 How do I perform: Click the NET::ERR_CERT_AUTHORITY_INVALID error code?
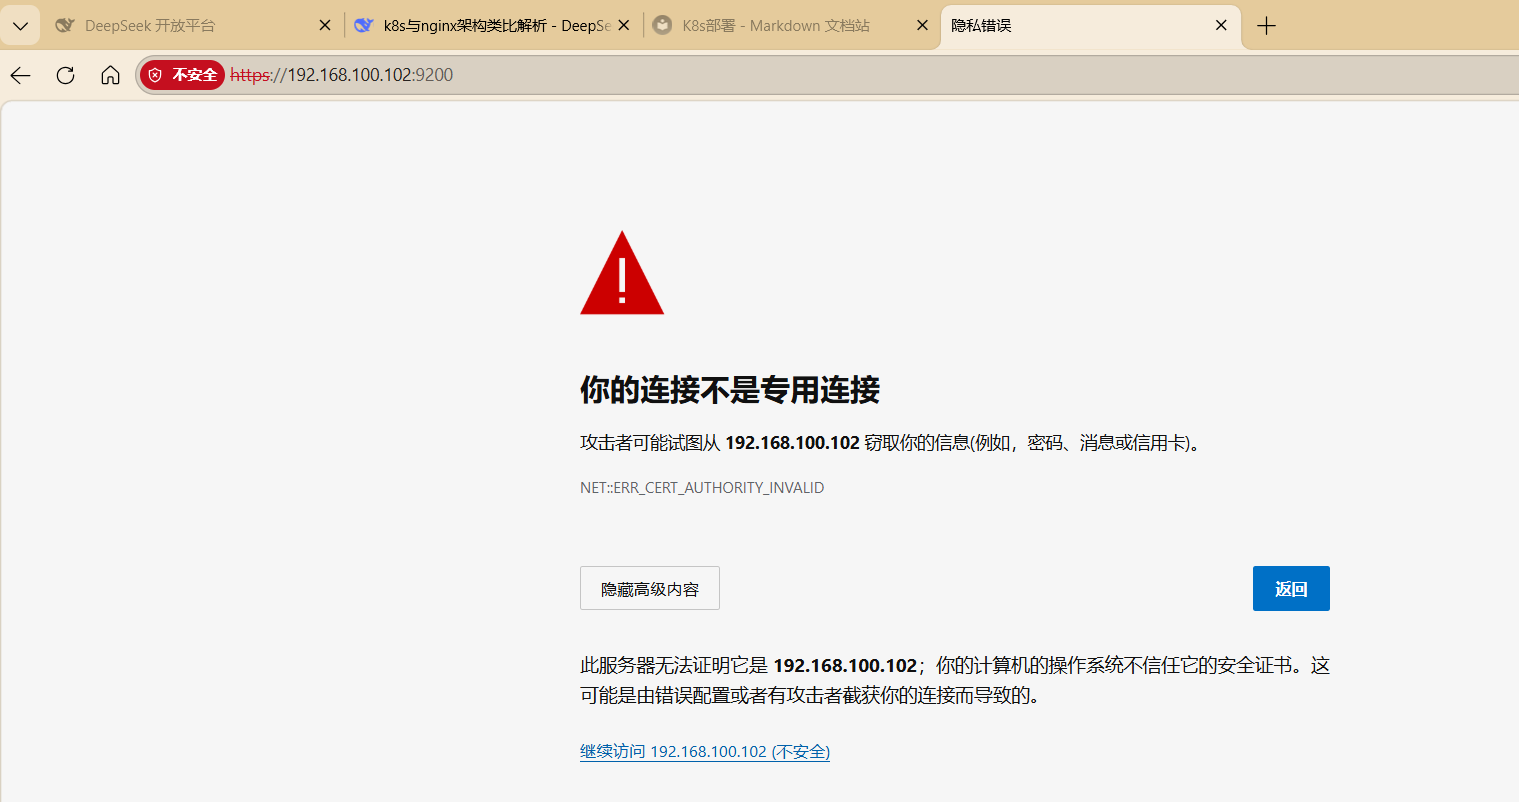tap(702, 488)
